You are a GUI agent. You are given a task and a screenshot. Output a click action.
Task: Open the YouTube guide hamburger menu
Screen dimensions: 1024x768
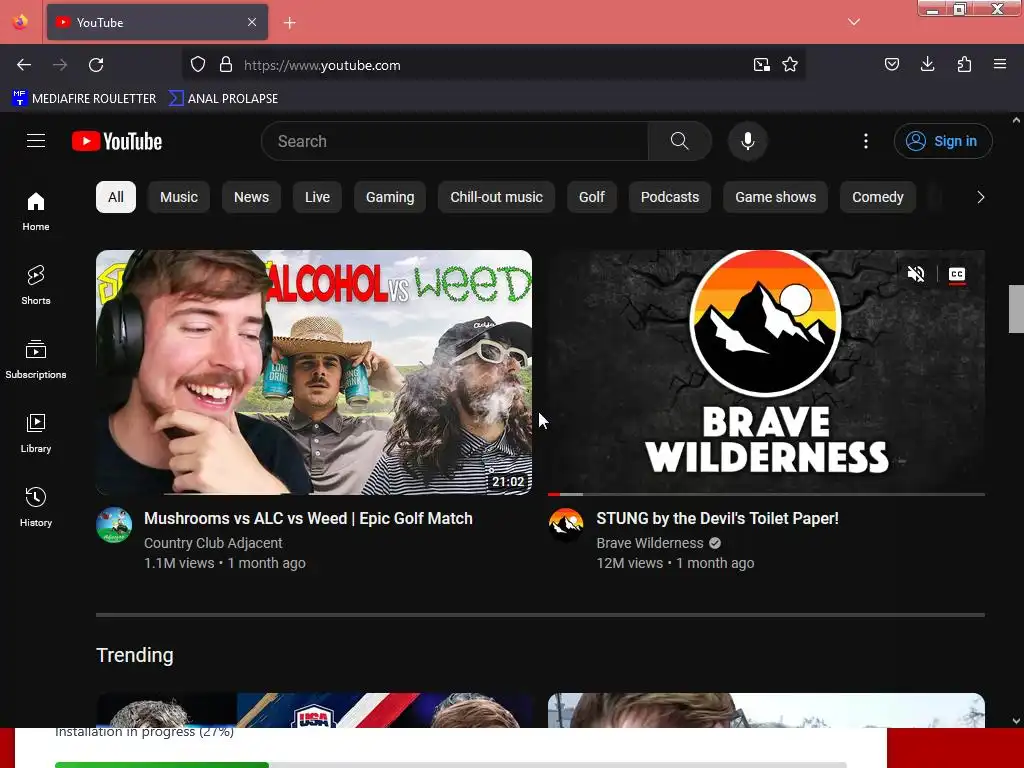point(36,141)
